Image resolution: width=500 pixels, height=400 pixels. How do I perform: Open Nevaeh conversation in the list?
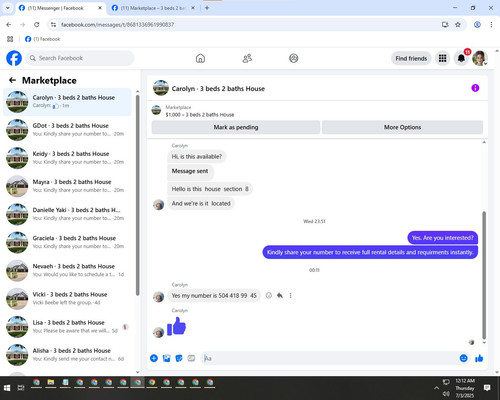pyautogui.click(x=67, y=270)
